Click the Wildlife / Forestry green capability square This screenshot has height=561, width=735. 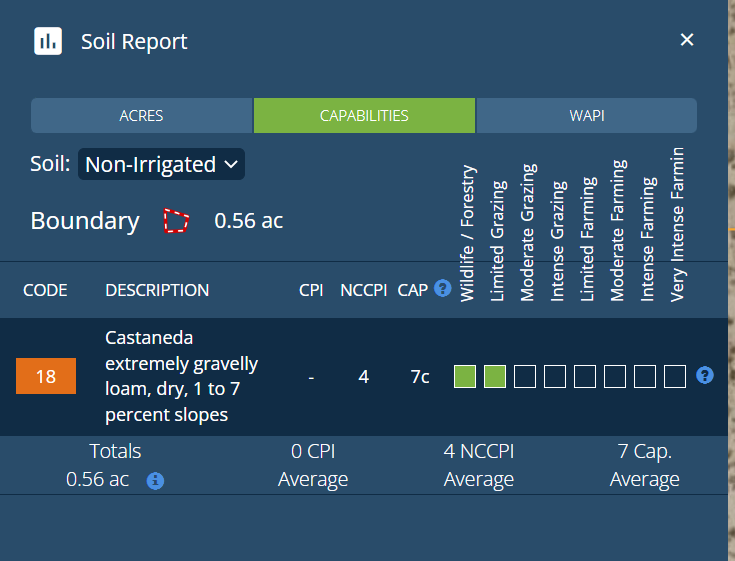pos(465,377)
